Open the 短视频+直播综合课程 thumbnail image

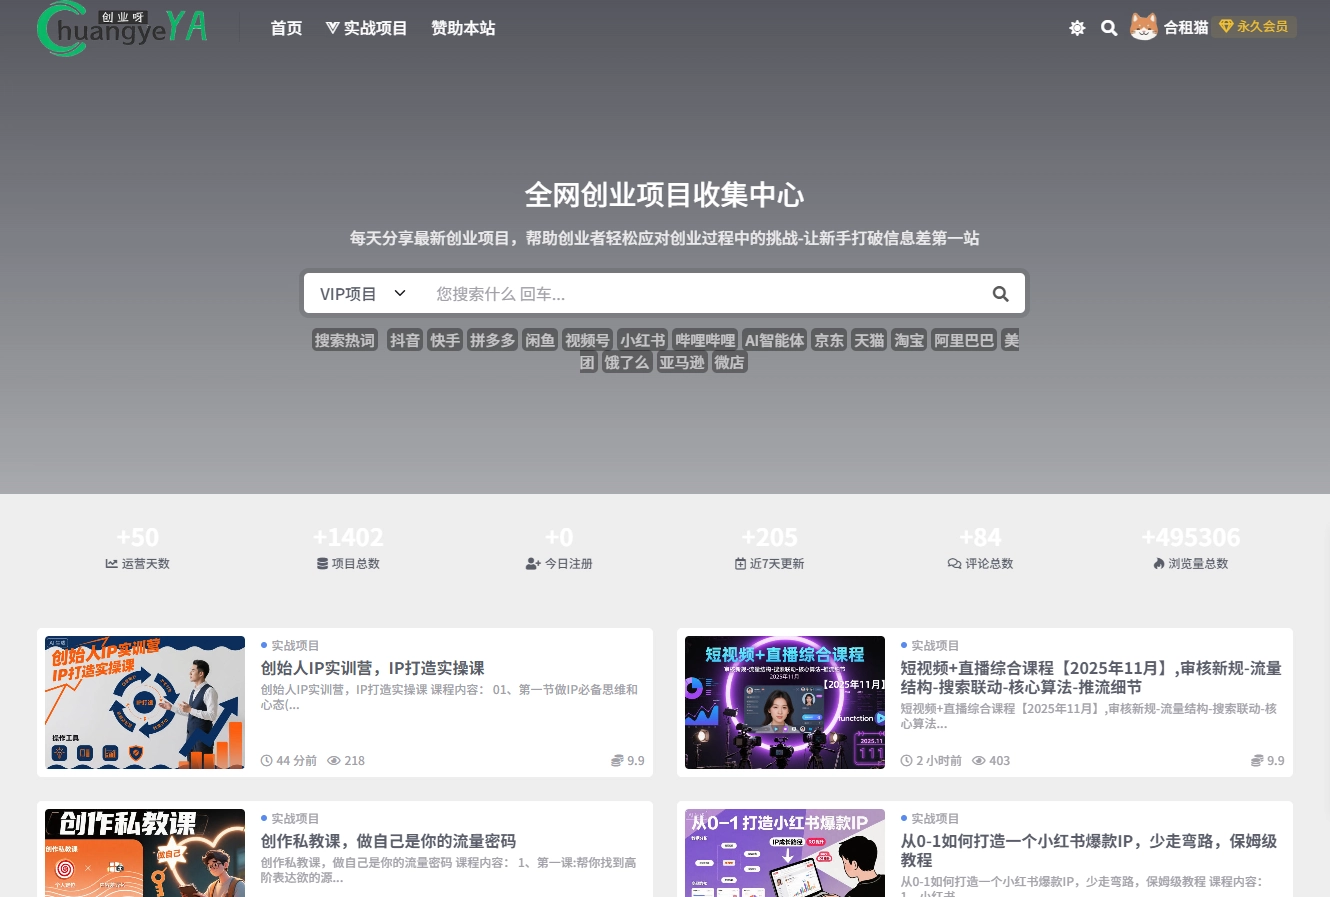pos(785,702)
